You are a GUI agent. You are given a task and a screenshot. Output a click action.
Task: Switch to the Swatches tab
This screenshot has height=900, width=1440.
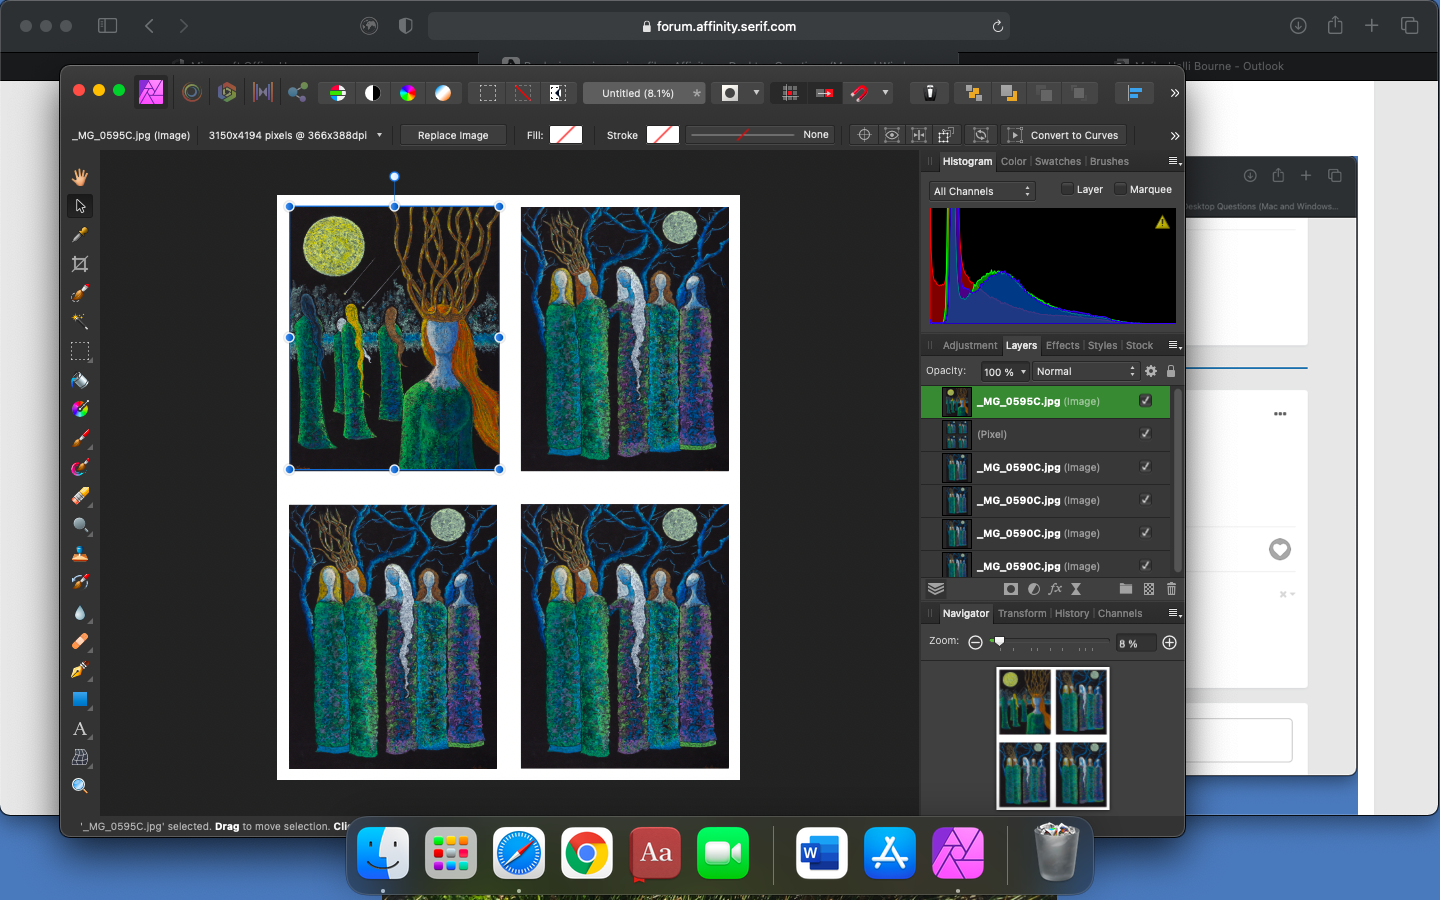click(1058, 161)
